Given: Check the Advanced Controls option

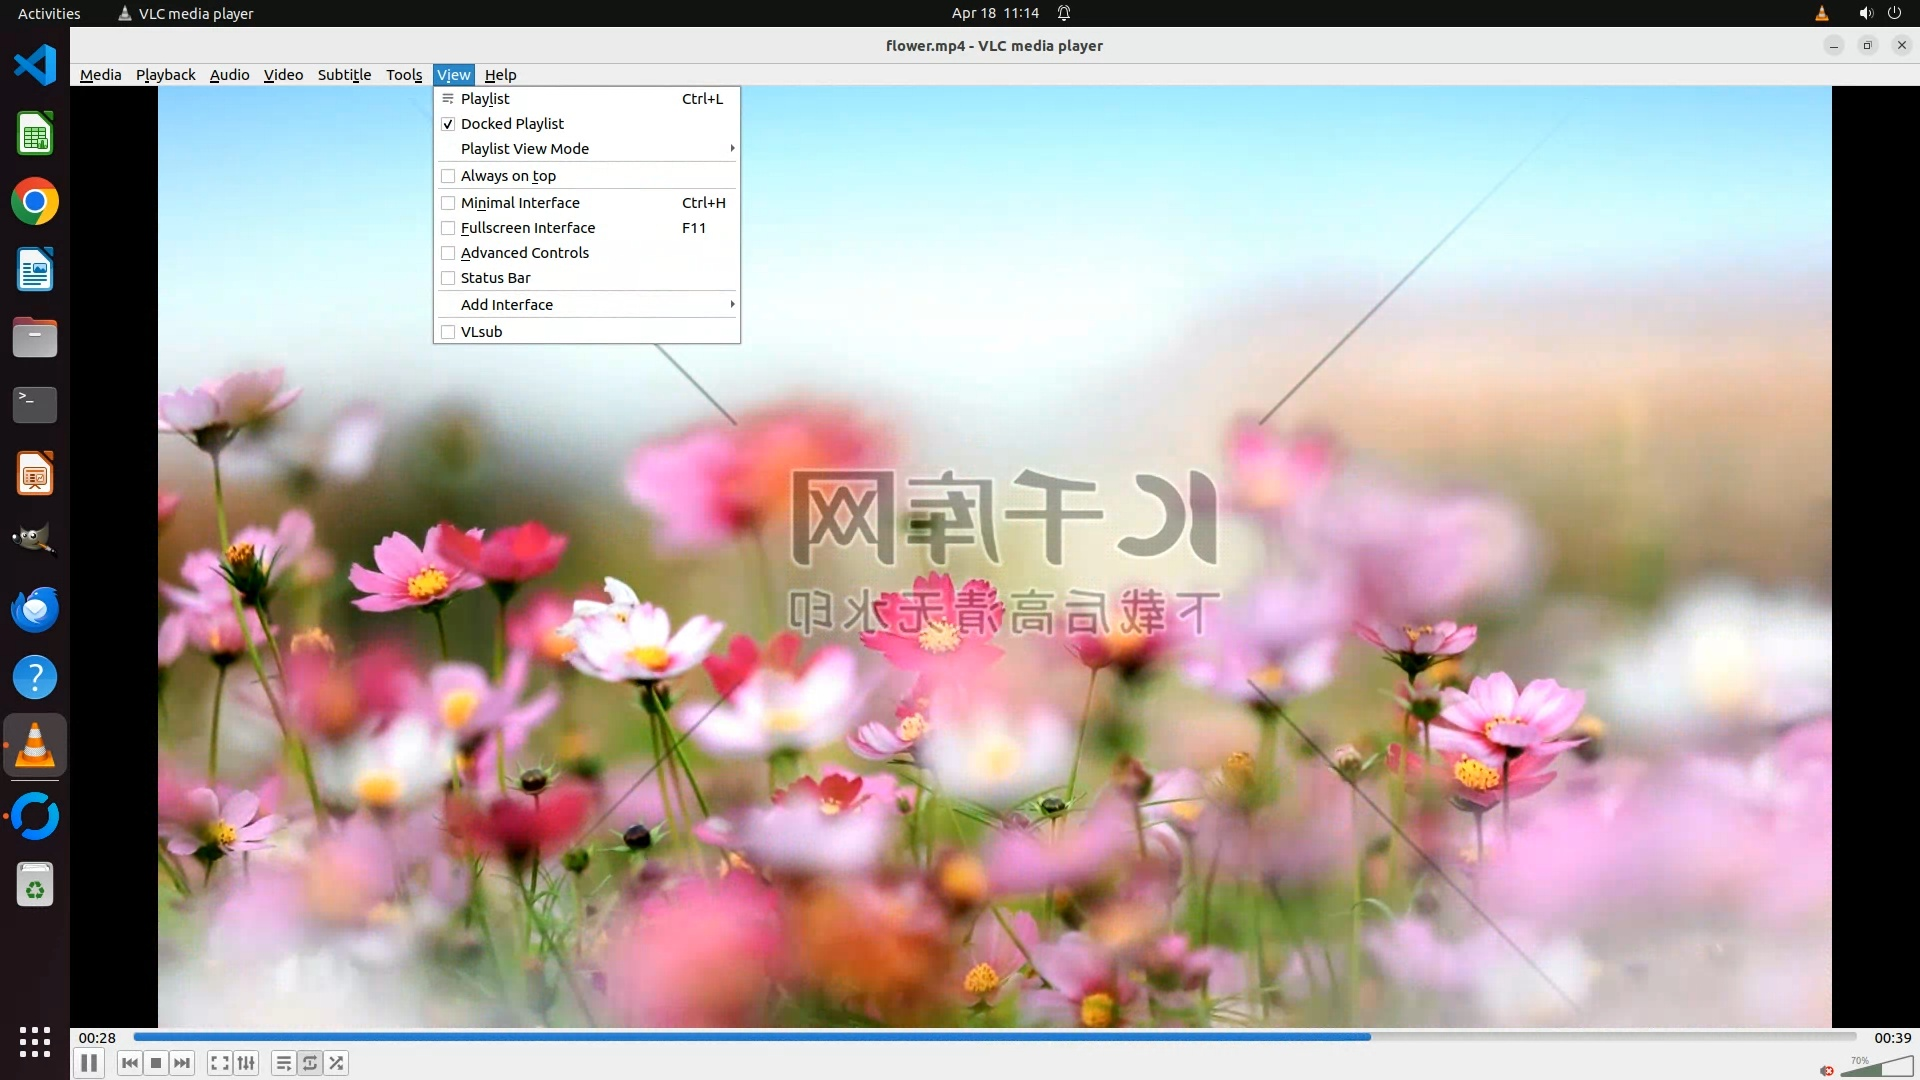Looking at the screenshot, I should pyautogui.click(x=524, y=253).
